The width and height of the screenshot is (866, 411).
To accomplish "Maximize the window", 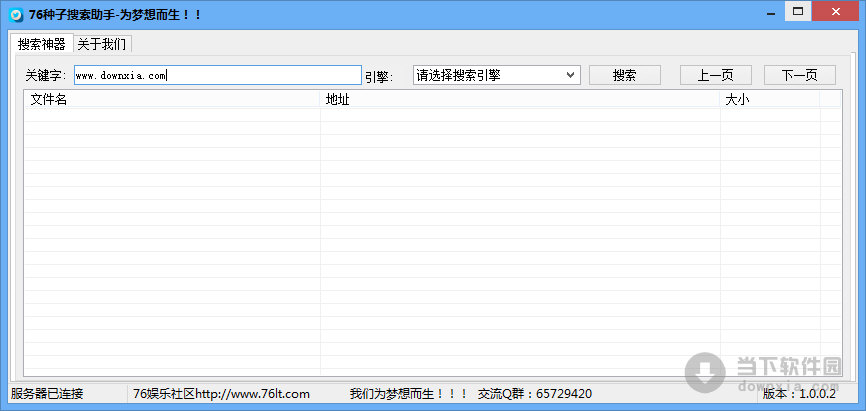I will tap(798, 11).
